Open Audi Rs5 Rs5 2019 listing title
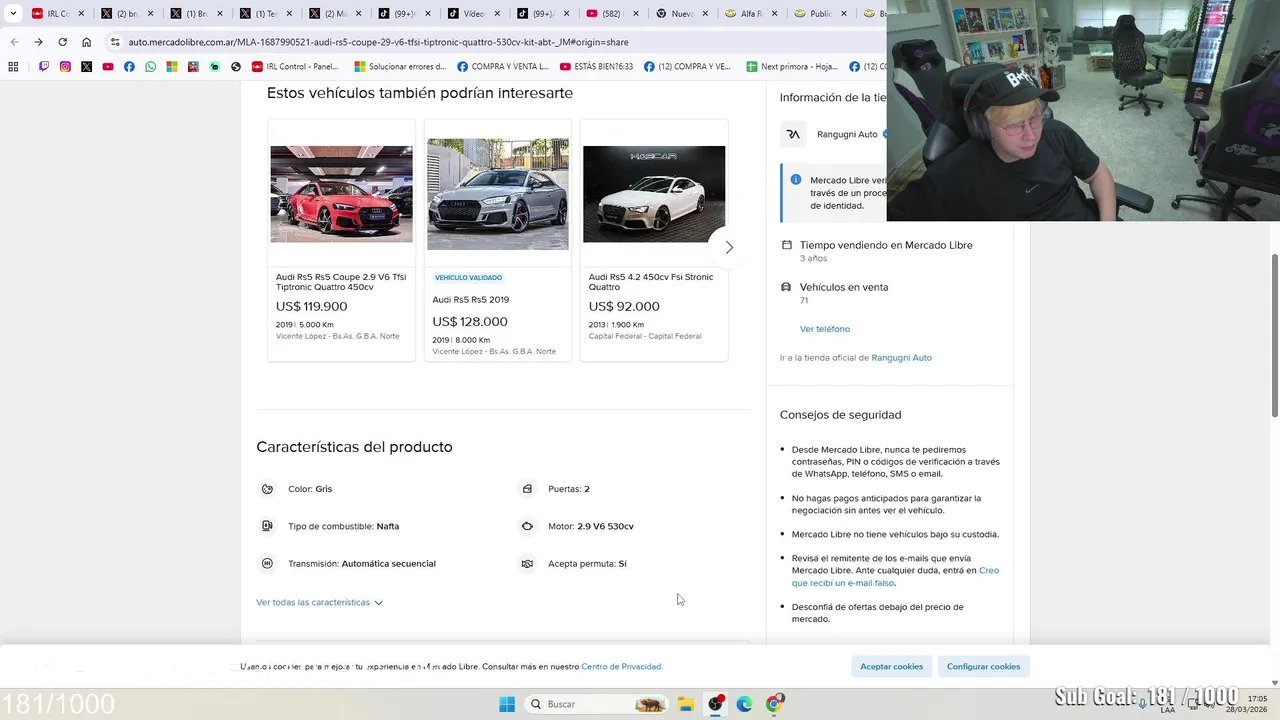The width and height of the screenshot is (1280, 720). [x=471, y=300]
